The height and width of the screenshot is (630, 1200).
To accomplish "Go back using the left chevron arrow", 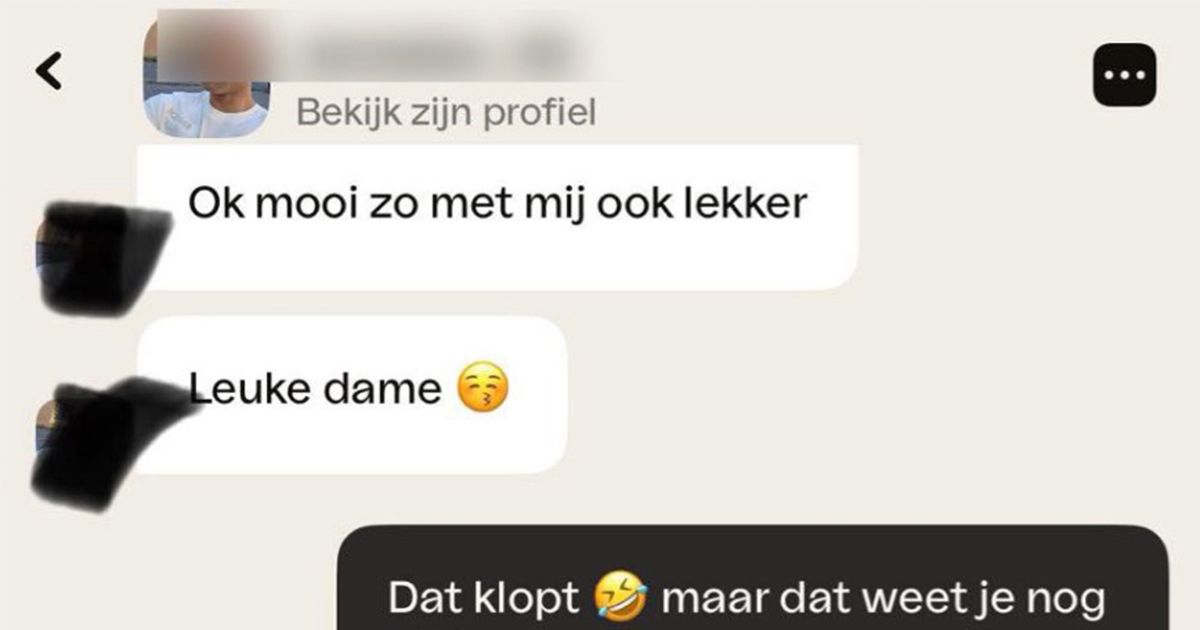I will click(x=49, y=71).
